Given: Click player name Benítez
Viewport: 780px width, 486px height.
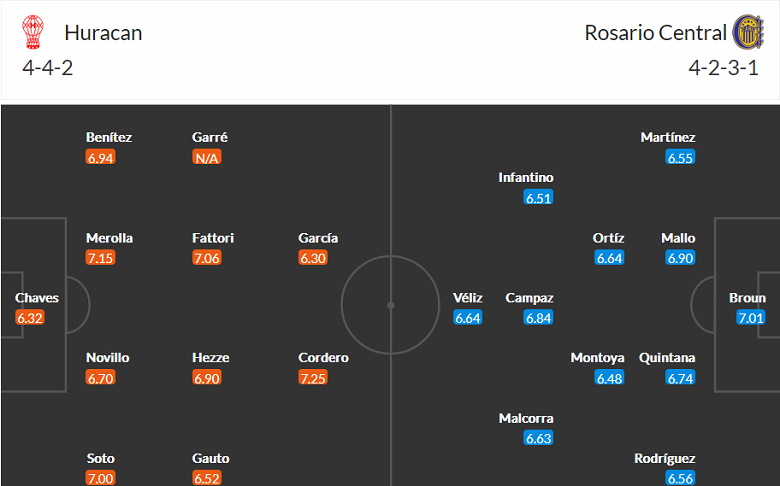Looking at the screenshot, I should click(x=109, y=137).
